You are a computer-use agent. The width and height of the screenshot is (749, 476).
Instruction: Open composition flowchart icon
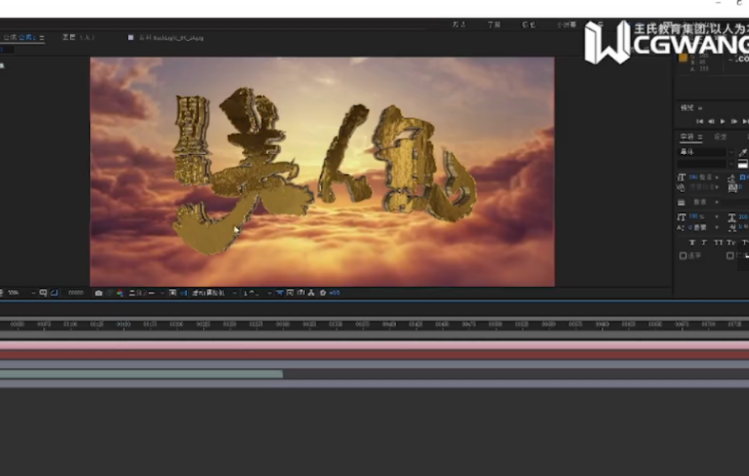tap(311, 293)
